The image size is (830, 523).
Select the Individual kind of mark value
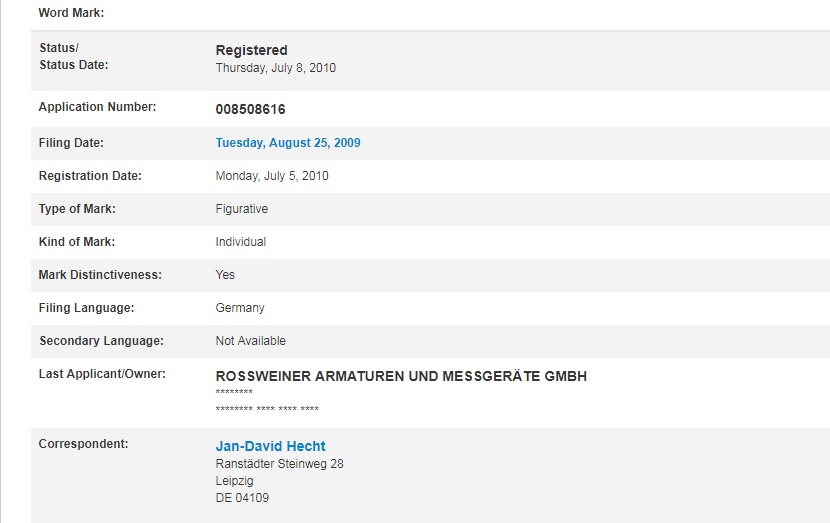pos(240,242)
